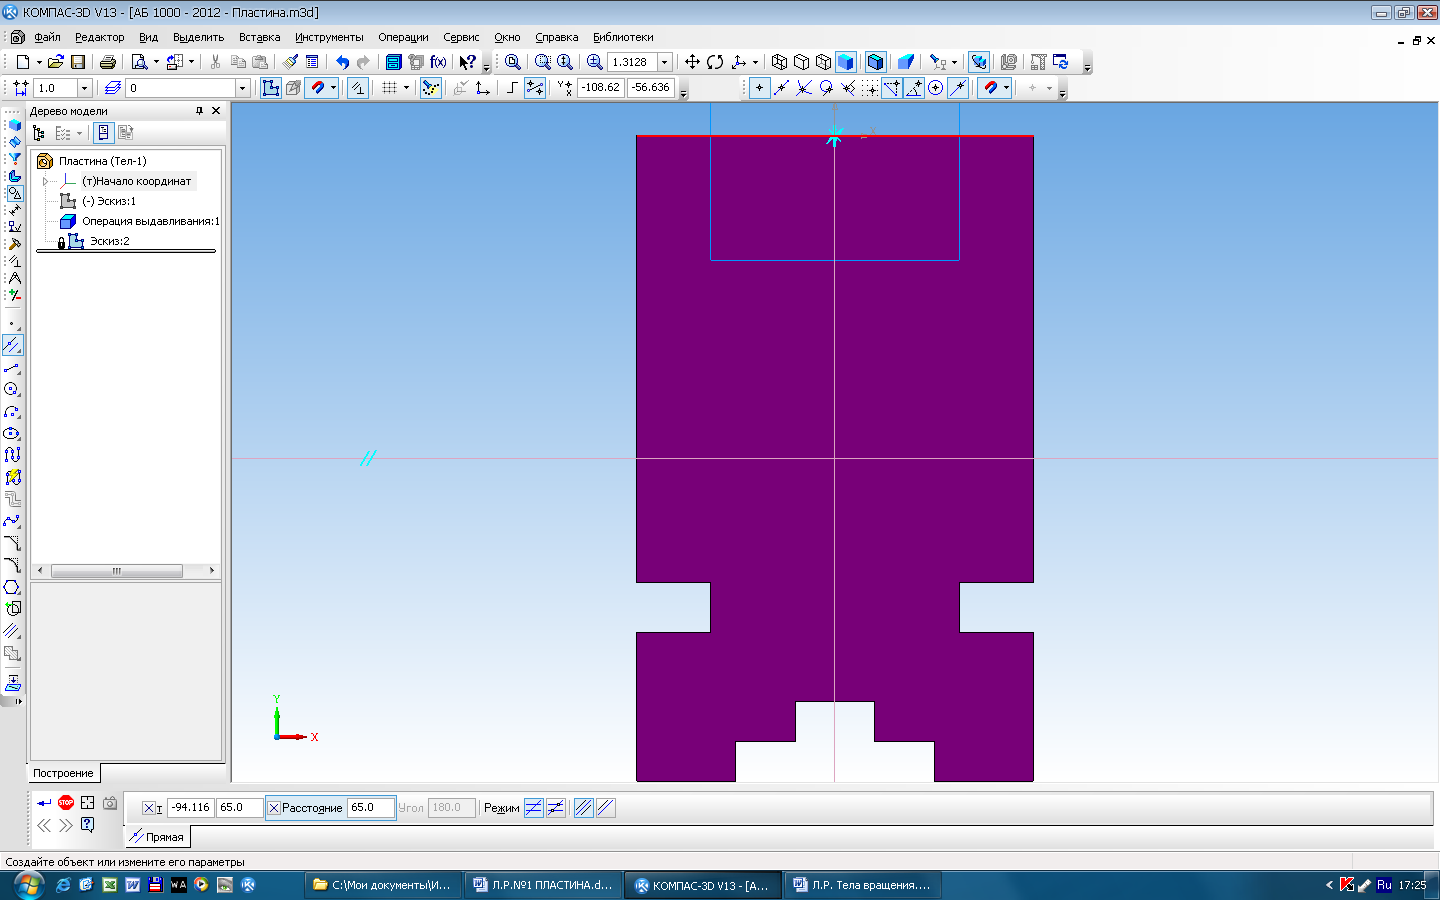Open the zoom scale 1.3128 dropdown
Screen dimensions: 1440x900
click(664, 62)
